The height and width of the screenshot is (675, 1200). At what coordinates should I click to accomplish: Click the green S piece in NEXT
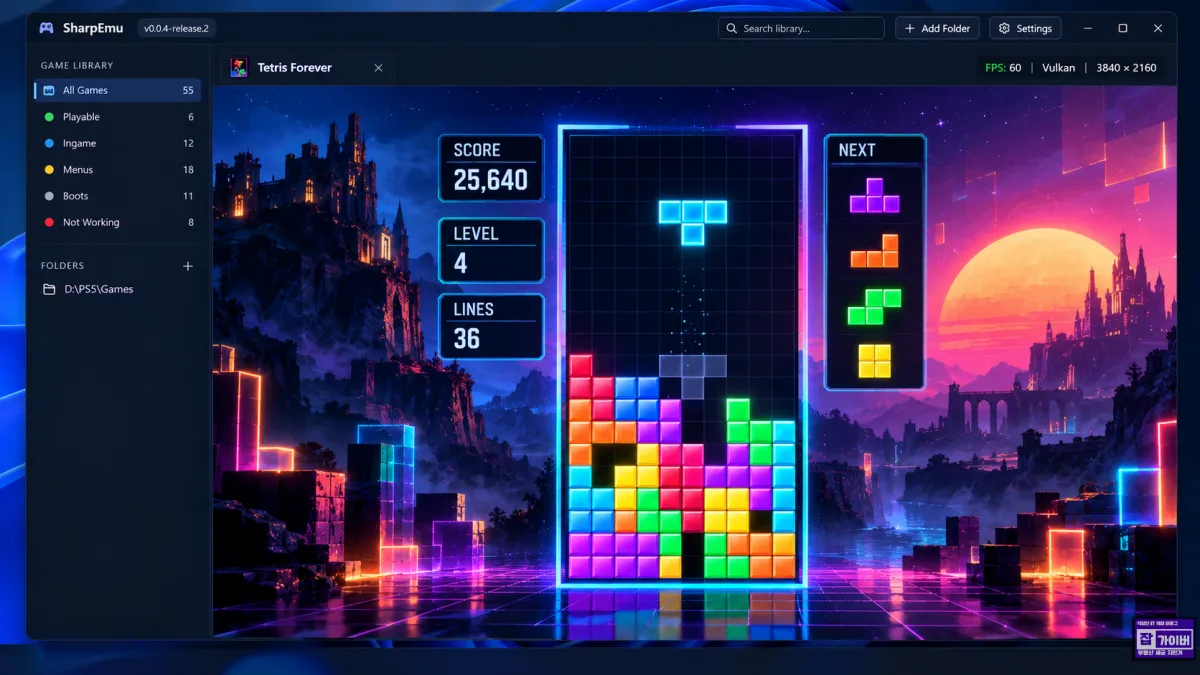coord(875,306)
